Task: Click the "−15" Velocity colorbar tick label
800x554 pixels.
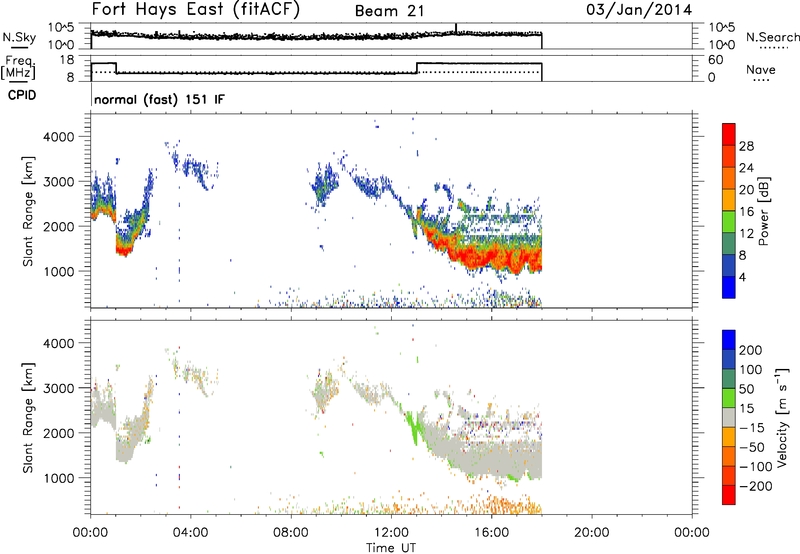Action: (x=753, y=428)
